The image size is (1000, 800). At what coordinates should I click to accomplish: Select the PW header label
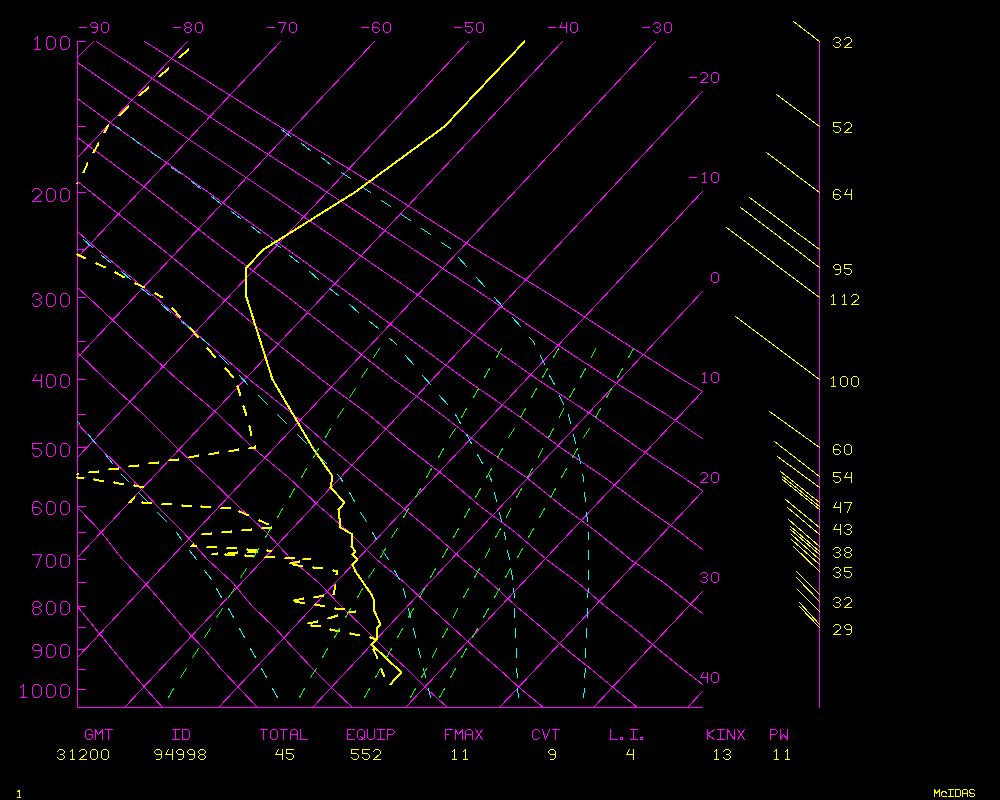(779, 735)
